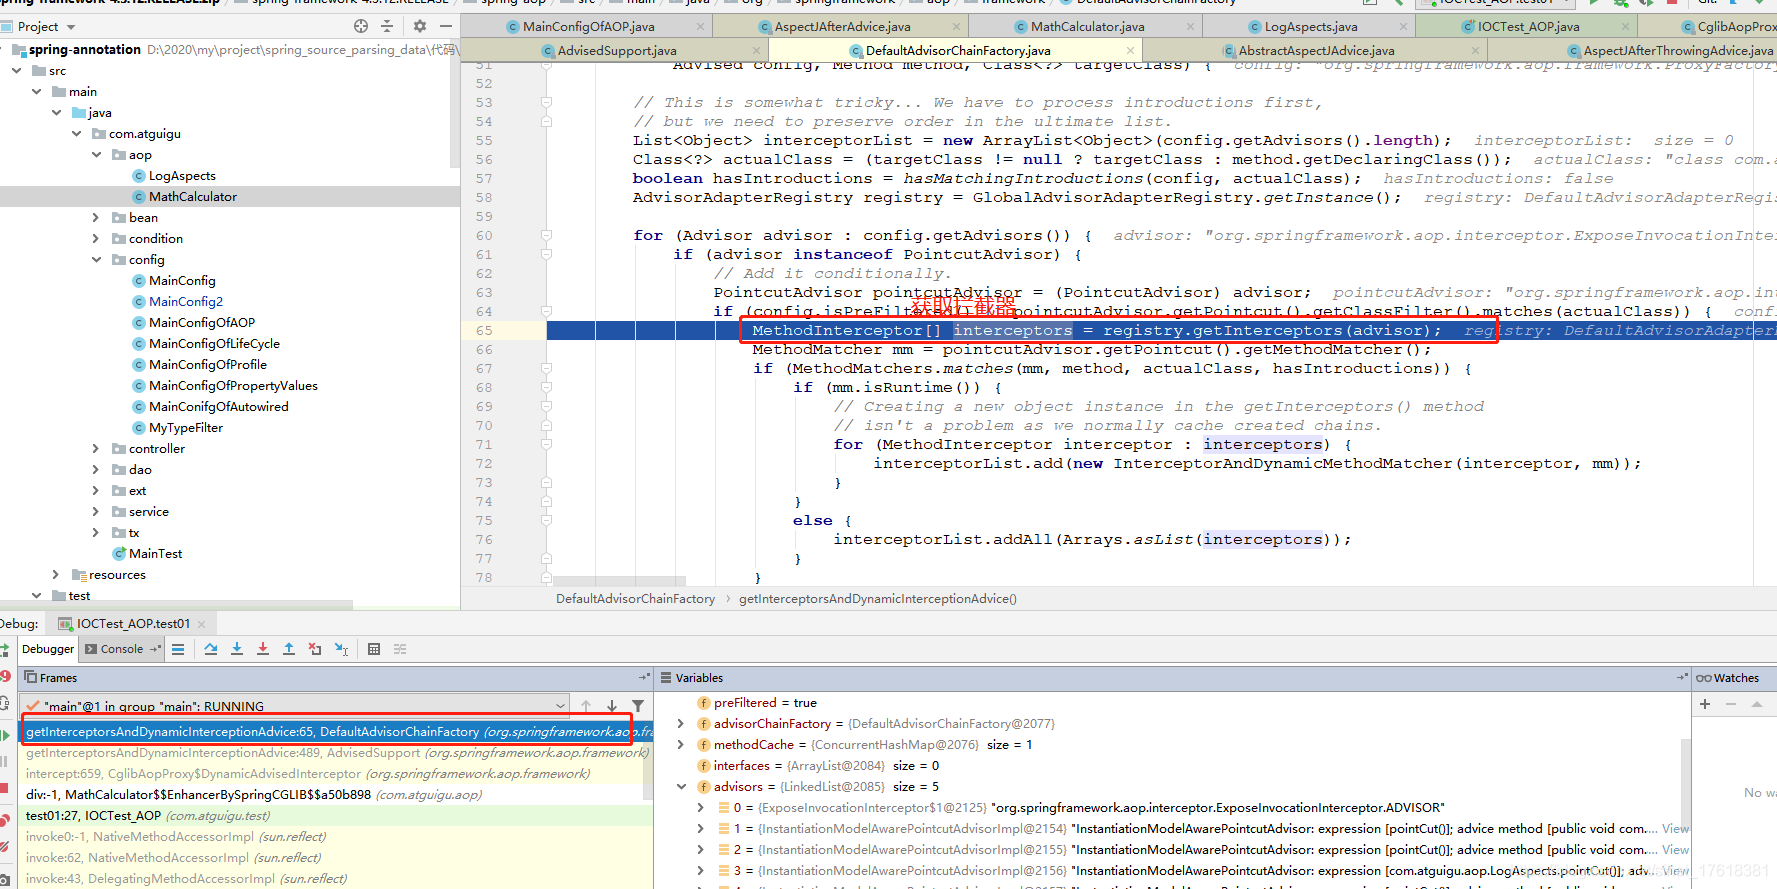Locate the opened file in Project tree
The image size is (1777, 889).
tap(361, 26)
